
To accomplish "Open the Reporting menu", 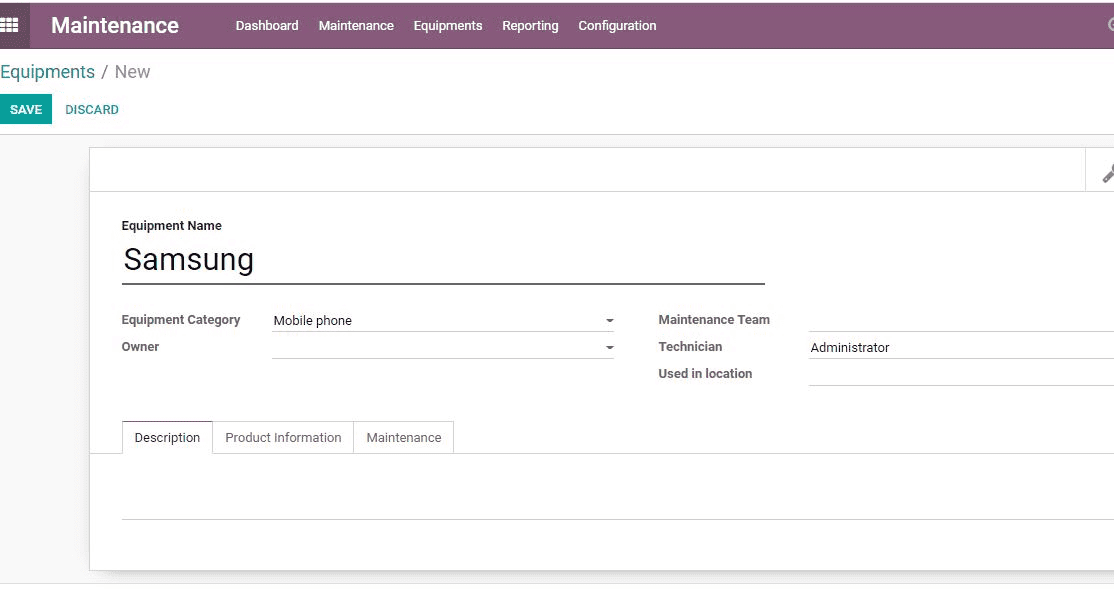I will (530, 26).
